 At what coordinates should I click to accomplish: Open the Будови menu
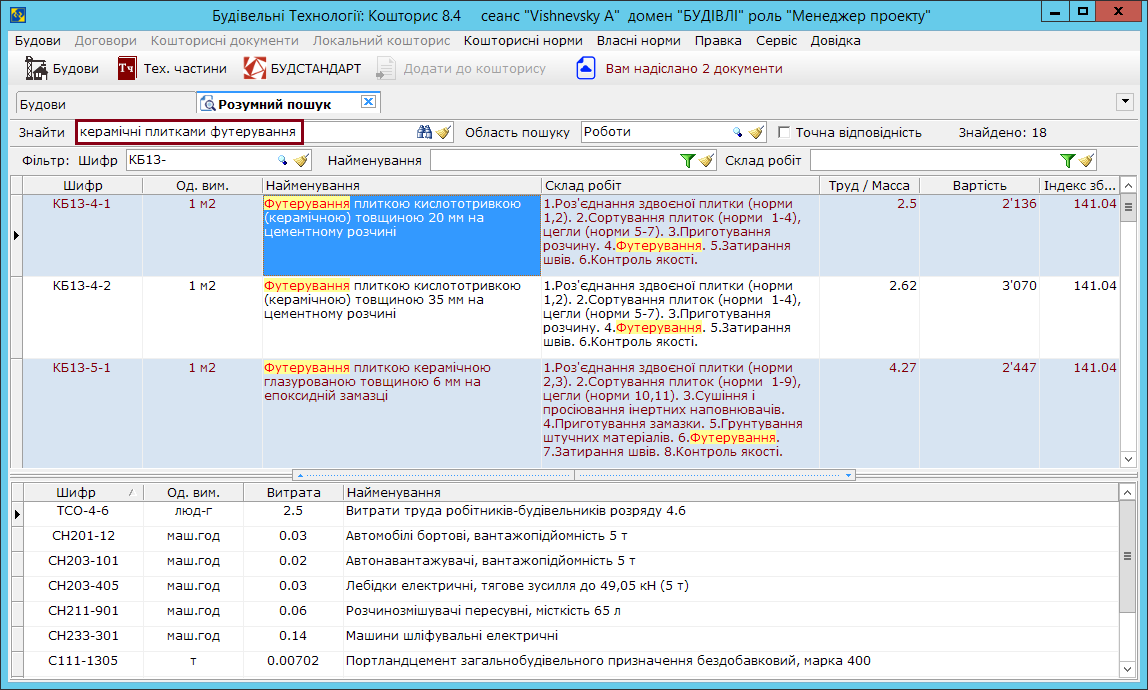click(37, 40)
